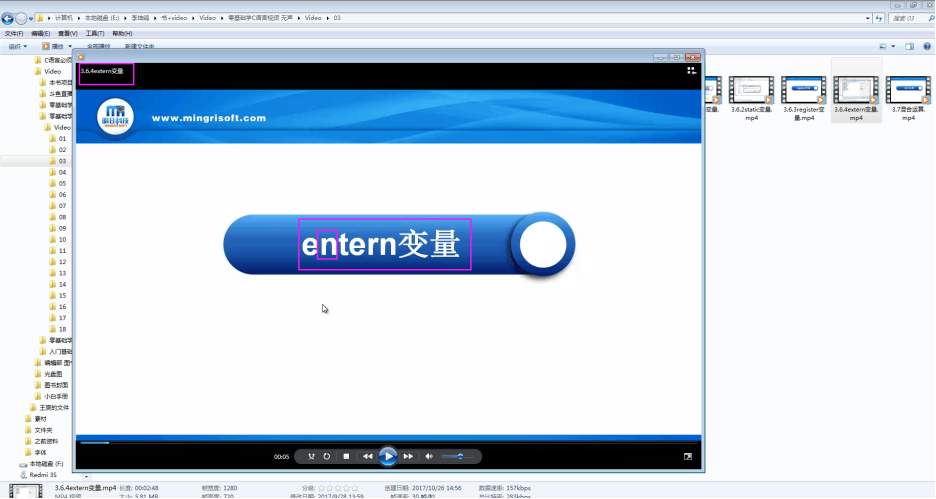The height and width of the screenshot is (499, 936).
Task: Open the dropdown arrow after 计算机 breadcrumb
Action: [78, 19]
